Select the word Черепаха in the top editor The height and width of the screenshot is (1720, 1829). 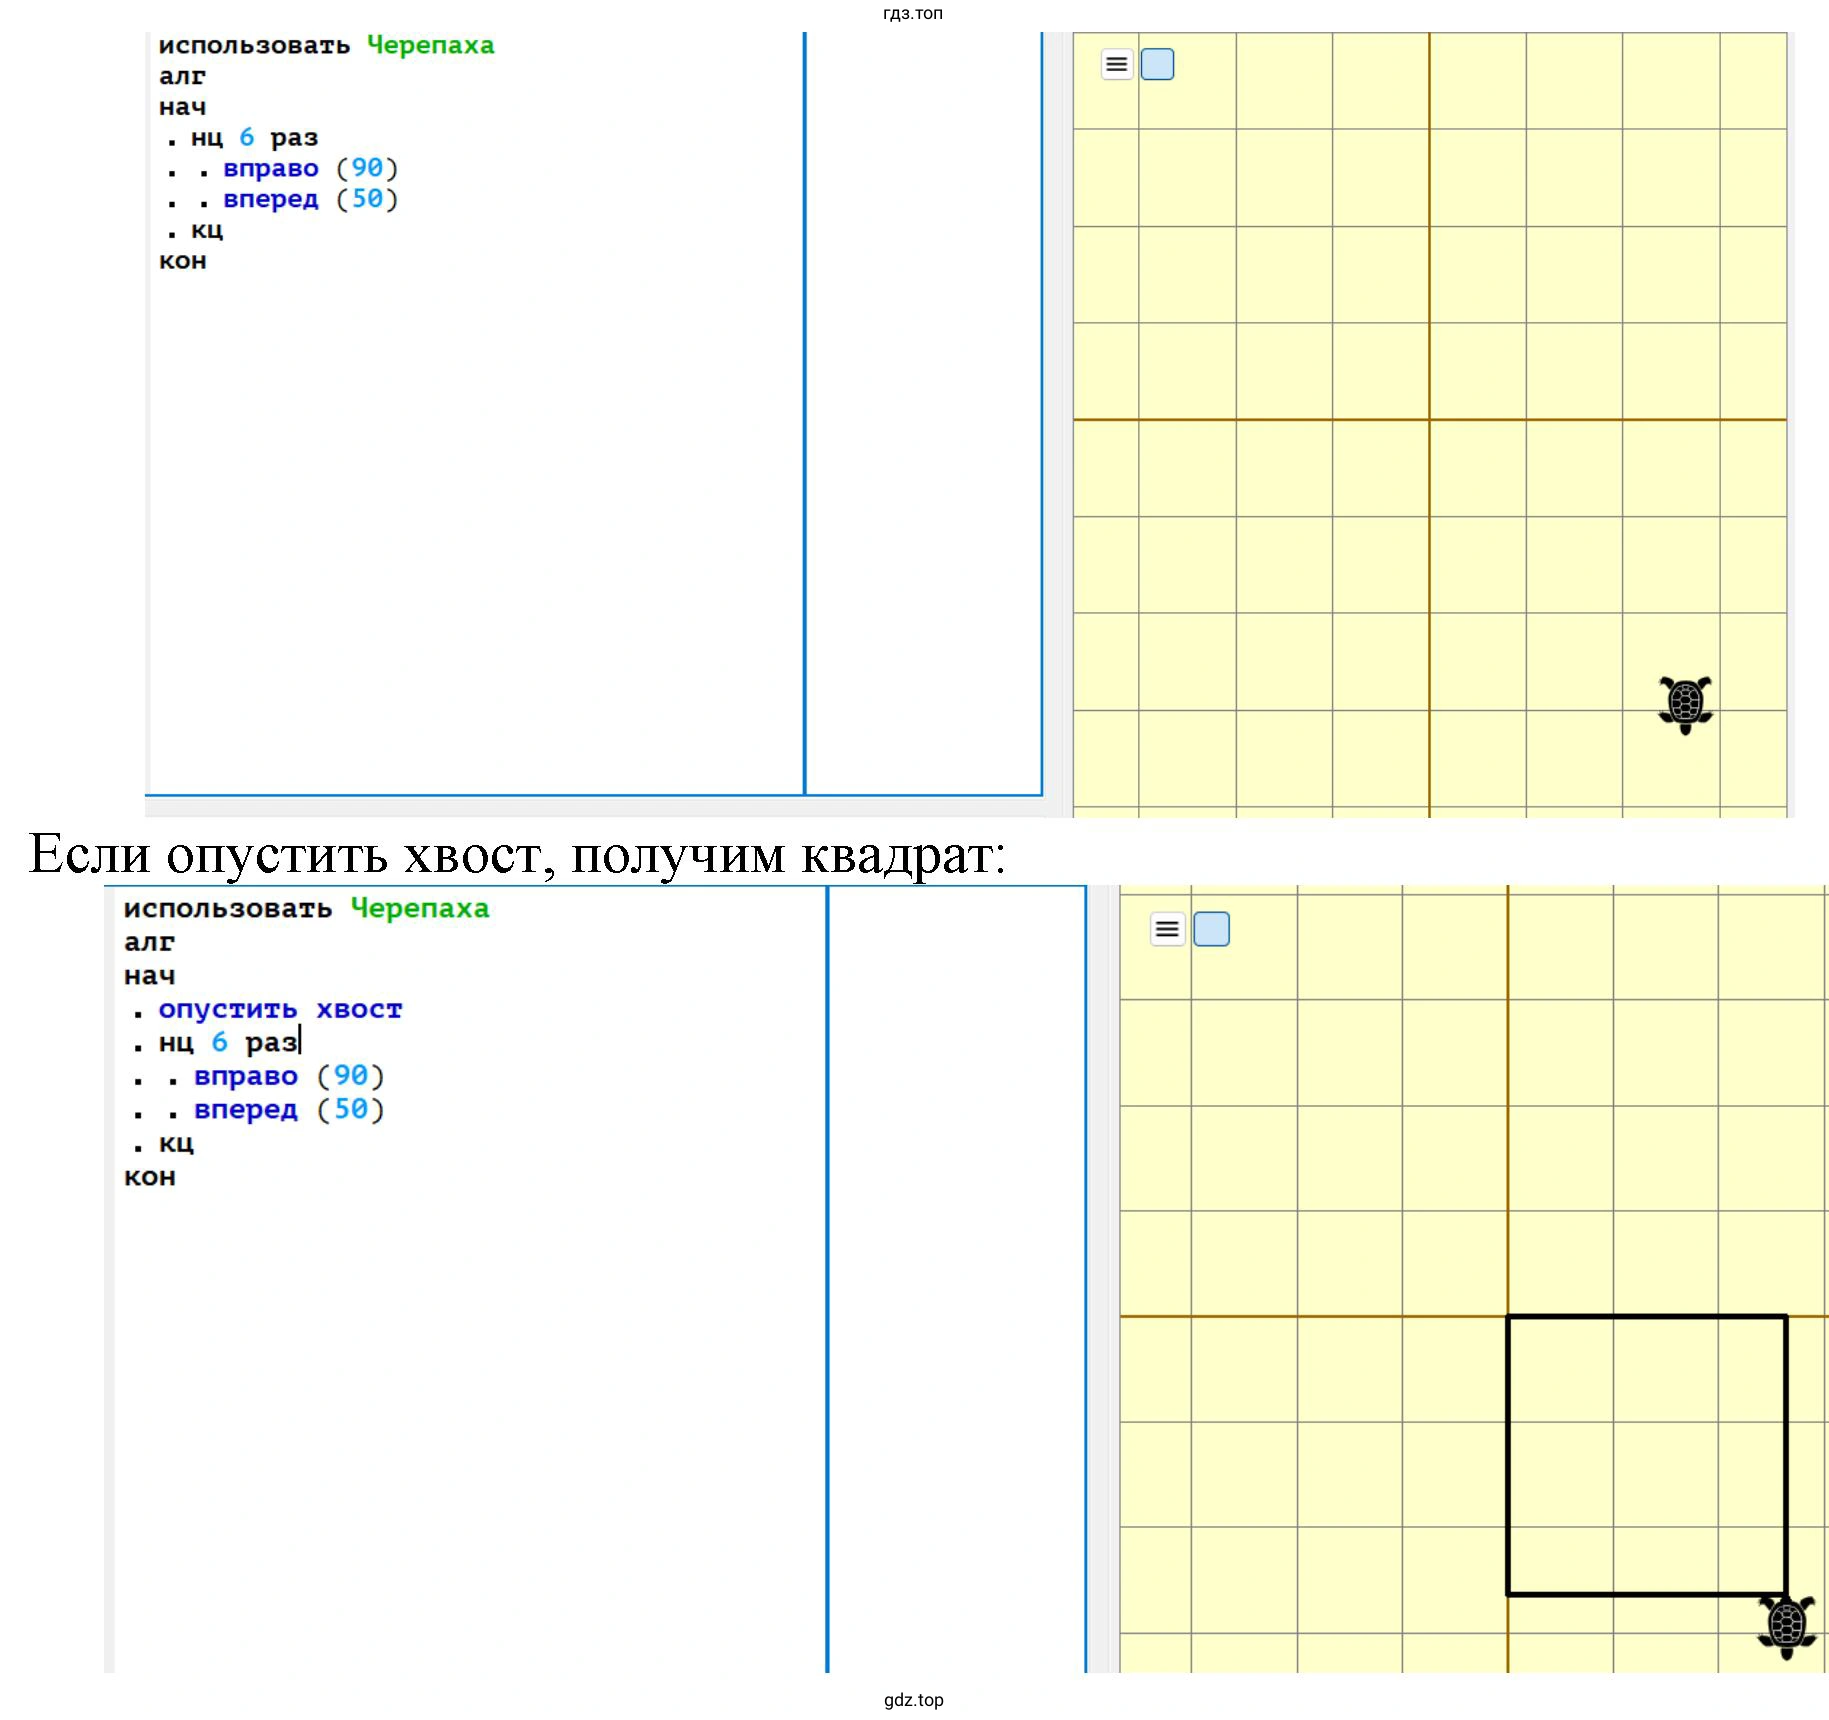click(430, 46)
